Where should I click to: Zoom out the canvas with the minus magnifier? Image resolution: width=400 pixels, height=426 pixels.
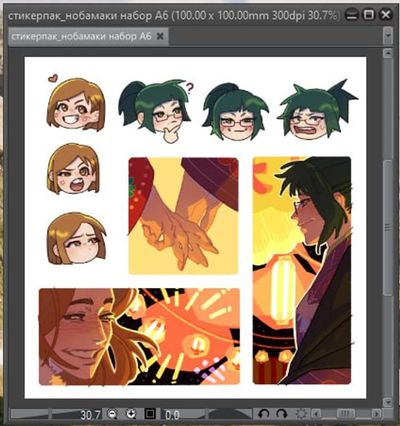pyautogui.click(x=113, y=414)
